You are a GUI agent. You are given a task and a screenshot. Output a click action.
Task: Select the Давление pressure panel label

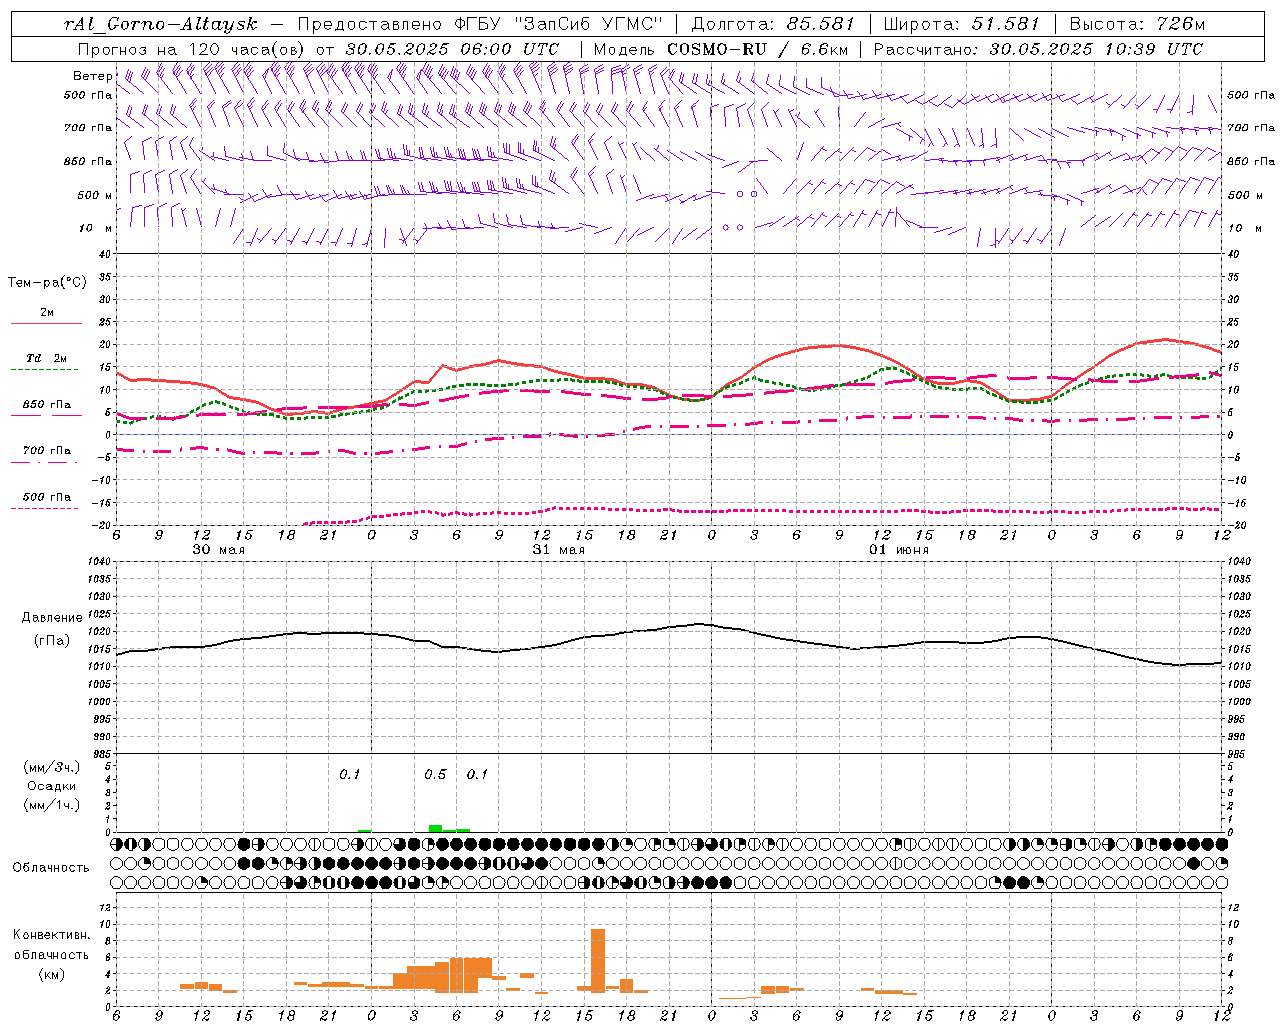click(52, 618)
